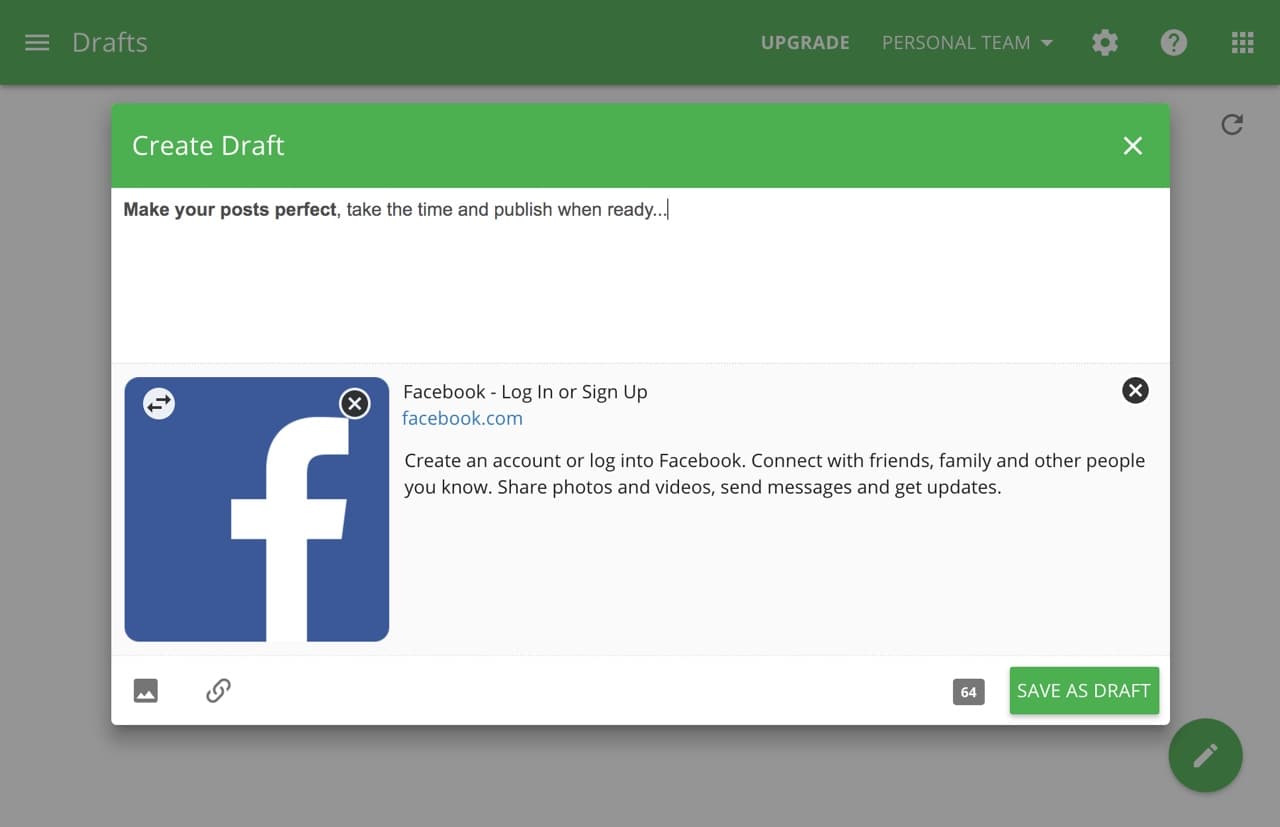Screen dimensions: 1280x827
Task: Open the help question mark icon
Action: [x=1174, y=43]
